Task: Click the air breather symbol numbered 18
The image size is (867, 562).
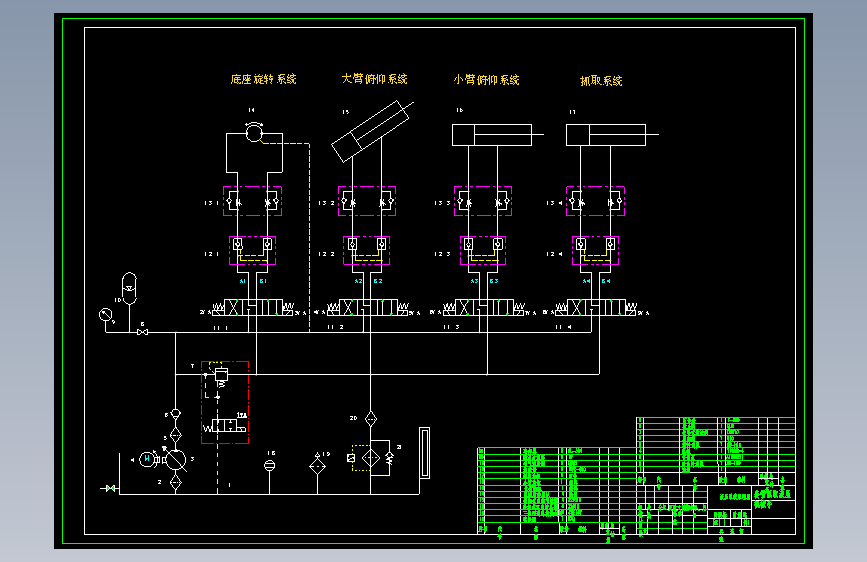Action: point(269,466)
